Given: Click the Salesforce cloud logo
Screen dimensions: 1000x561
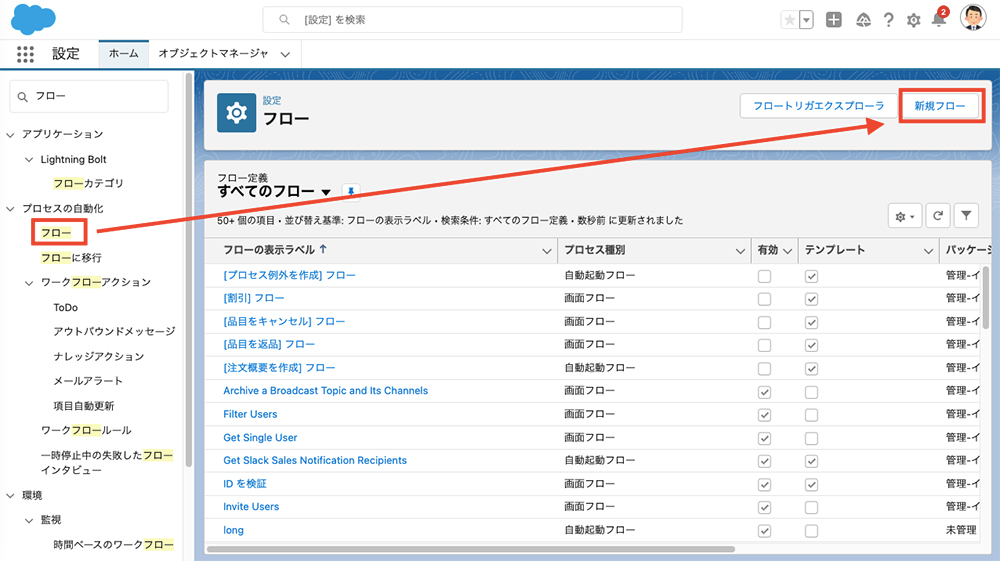Looking at the screenshot, I should [x=33, y=18].
